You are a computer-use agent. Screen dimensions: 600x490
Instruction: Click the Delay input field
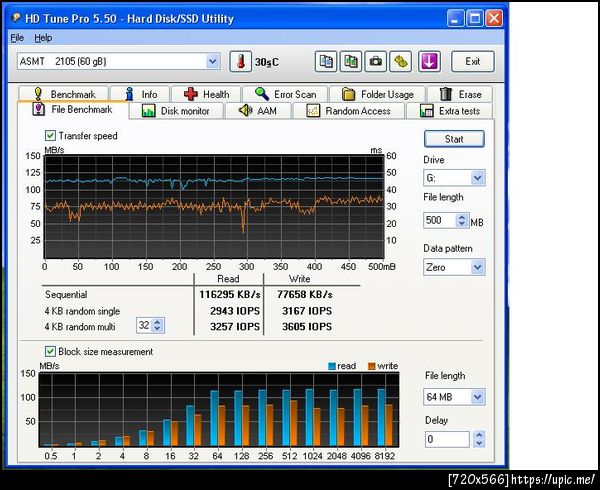coord(447,439)
